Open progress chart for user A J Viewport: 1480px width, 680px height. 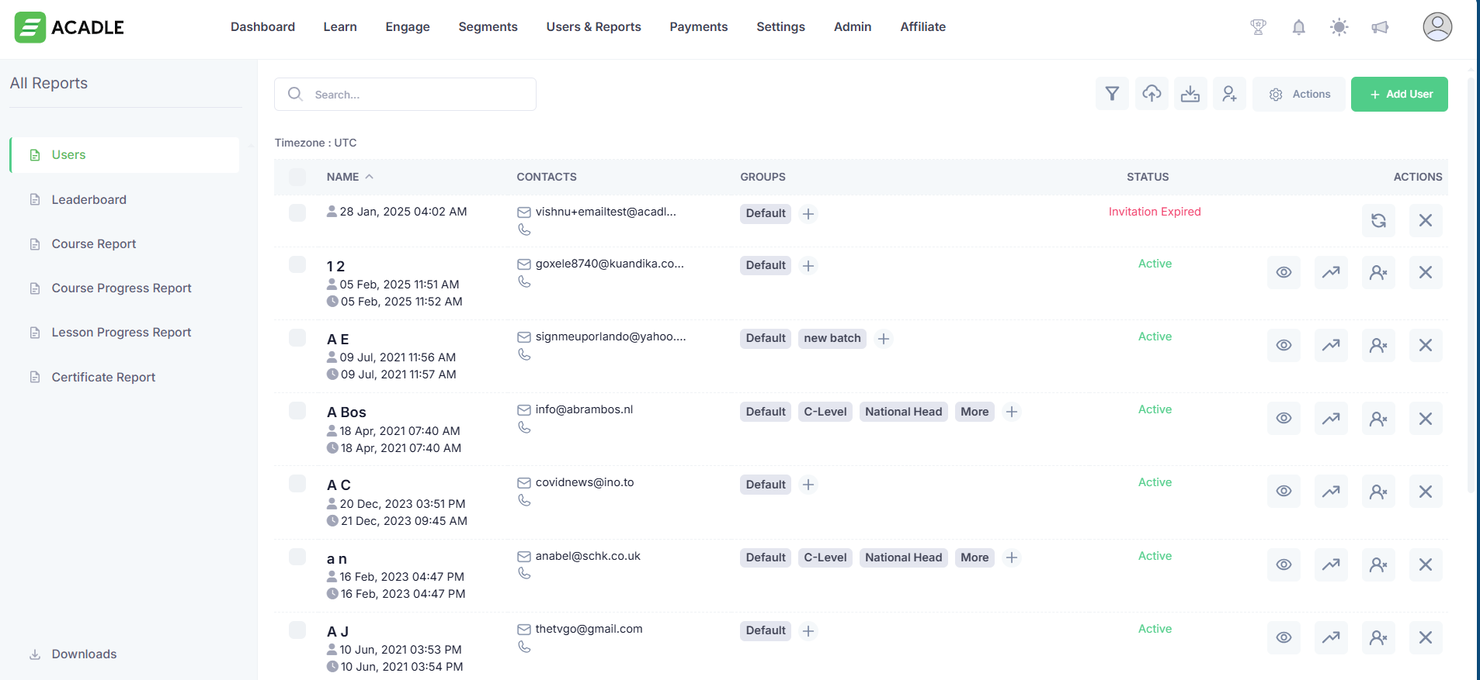pyautogui.click(x=1330, y=637)
